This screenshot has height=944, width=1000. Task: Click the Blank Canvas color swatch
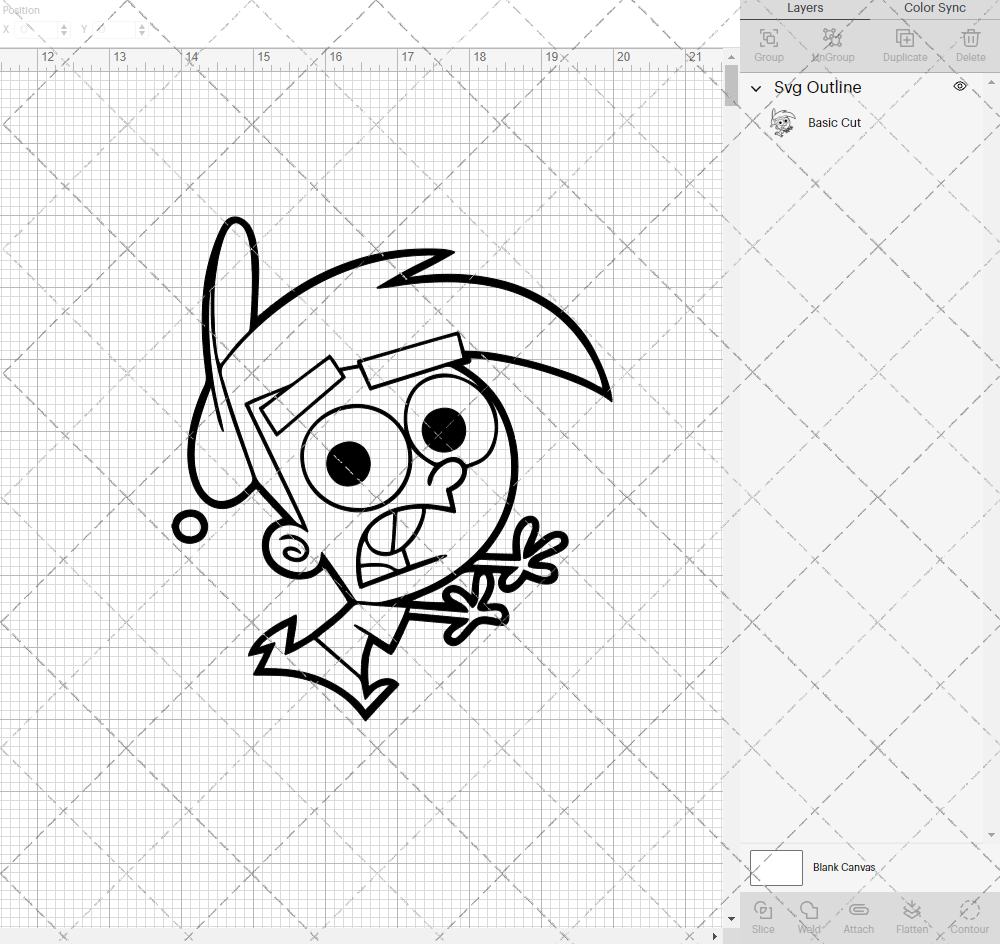[x=776, y=867]
